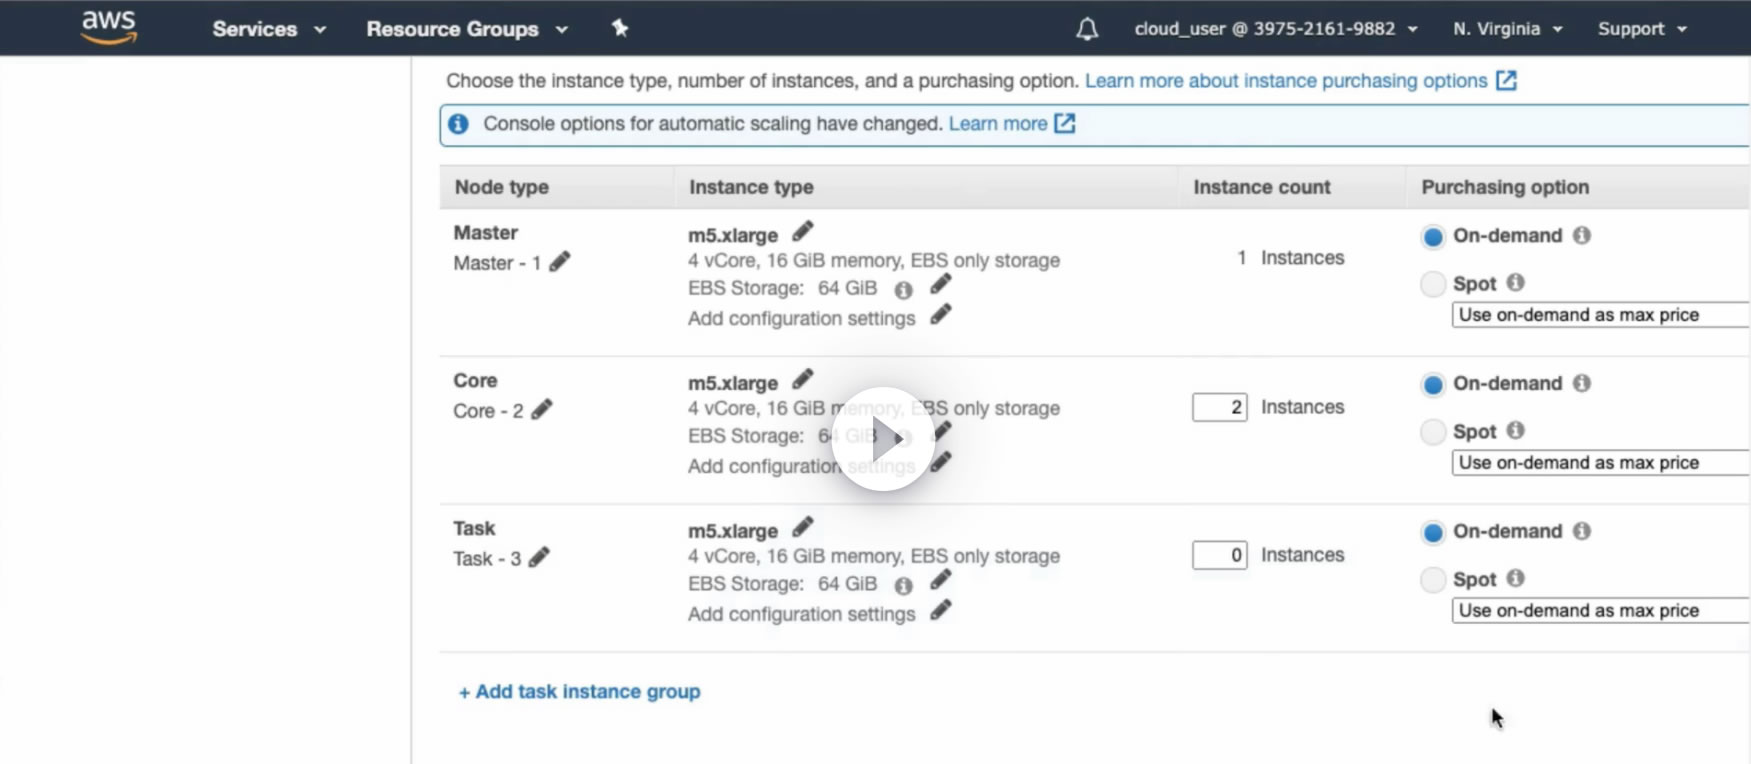Open the cloud_user account menu
This screenshot has width=1751, height=764.
point(1275,29)
